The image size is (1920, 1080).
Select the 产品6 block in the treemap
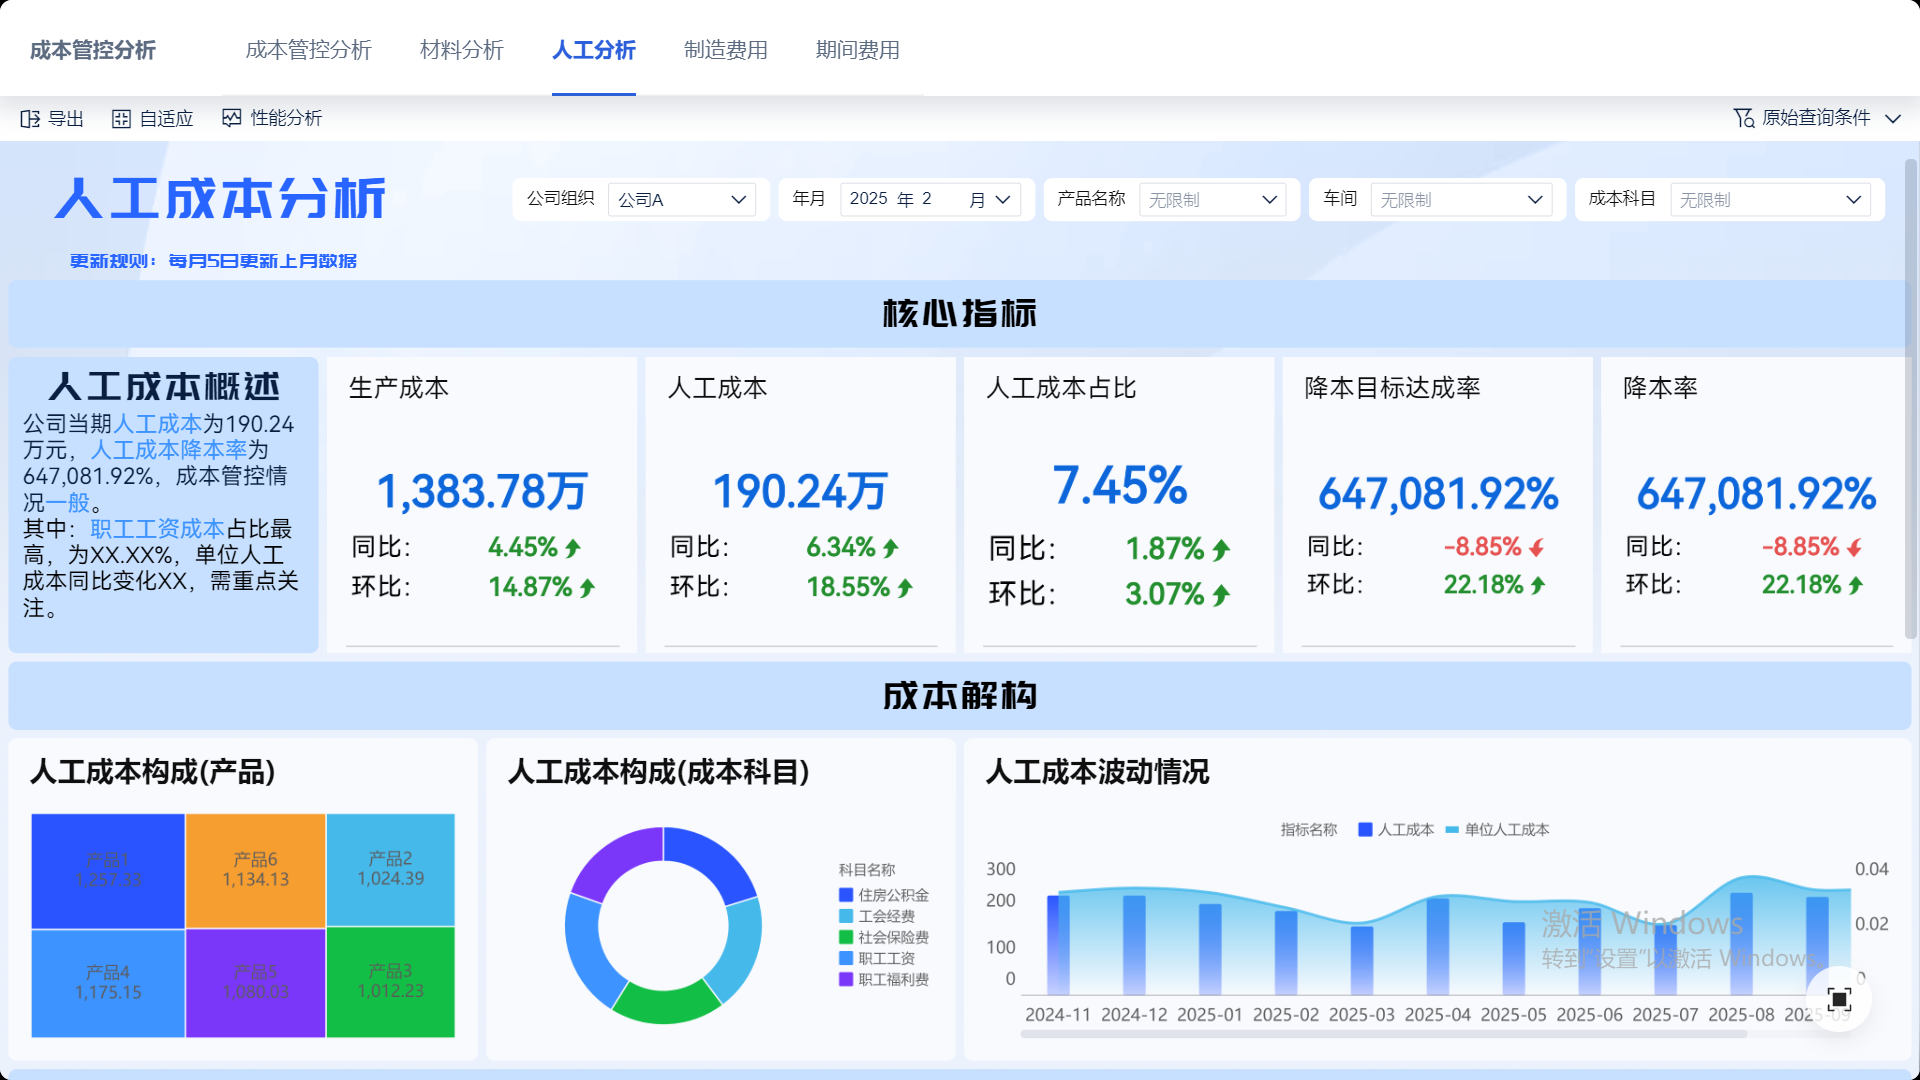coord(255,869)
